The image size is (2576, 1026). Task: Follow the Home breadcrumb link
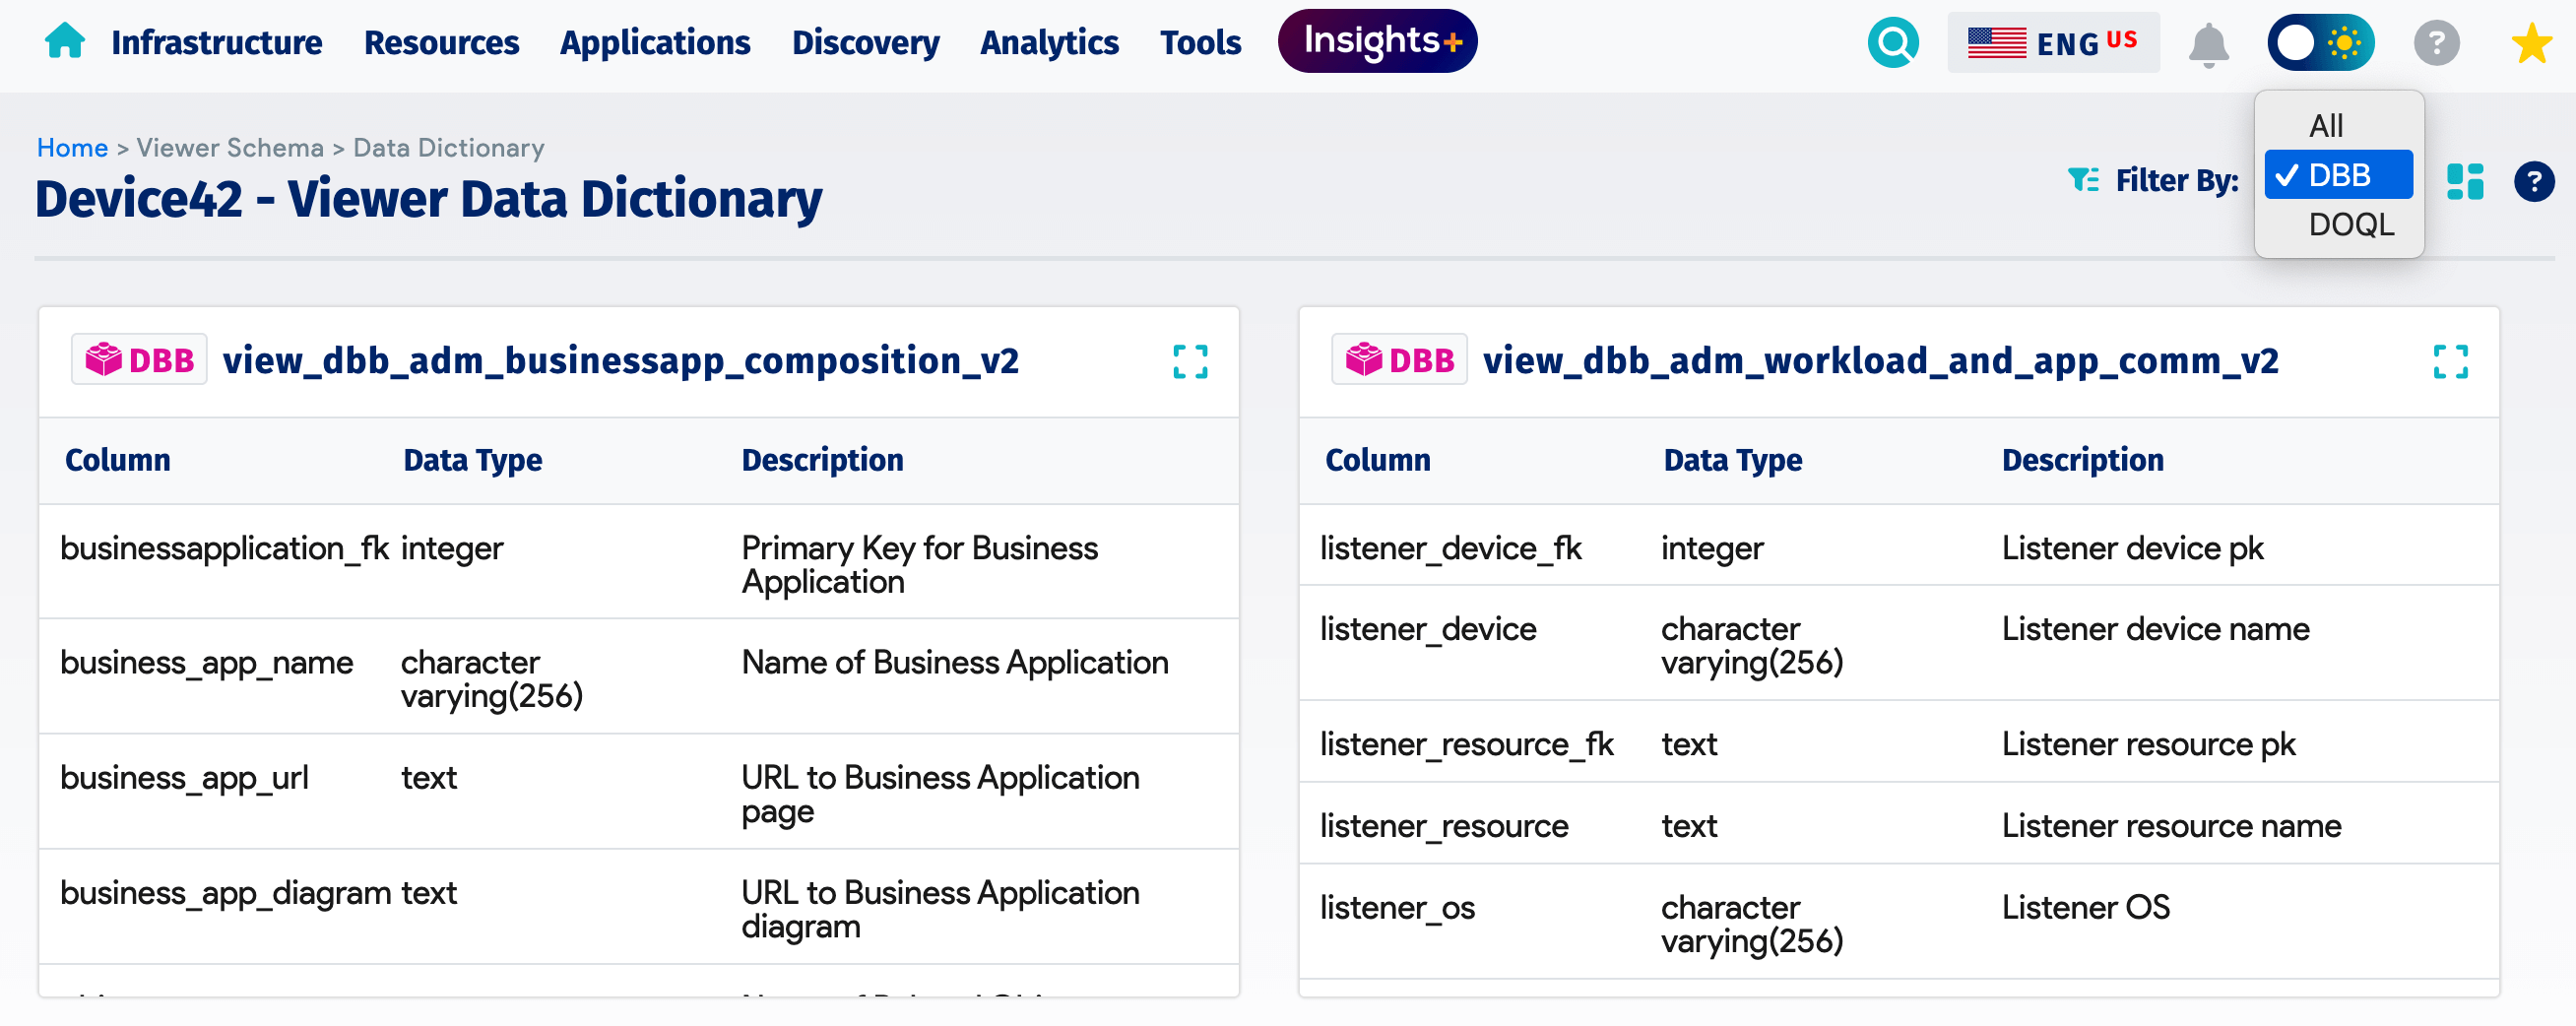coord(72,148)
